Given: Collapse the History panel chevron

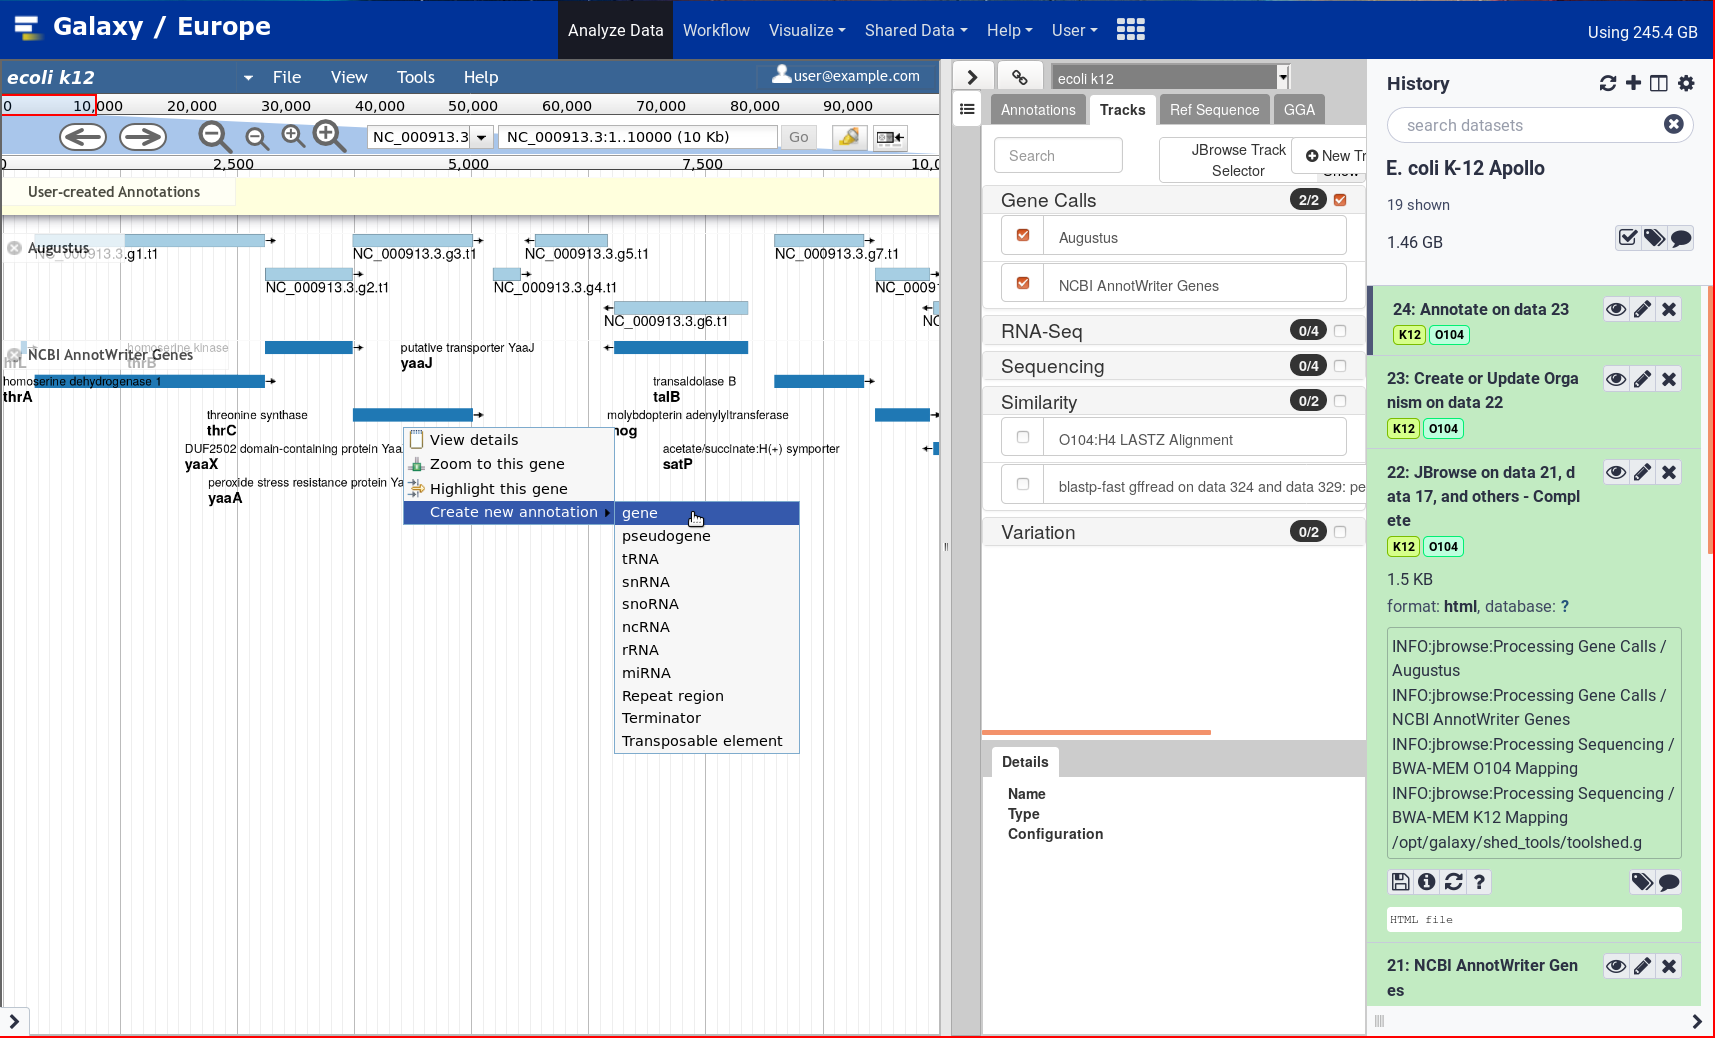Looking at the screenshot, I should click(x=1696, y=1021).
